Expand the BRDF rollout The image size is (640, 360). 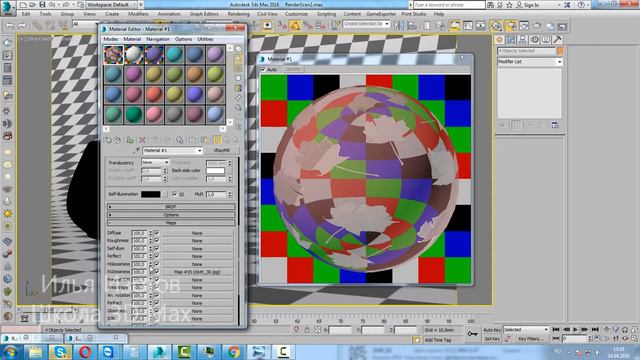[171, 207]
